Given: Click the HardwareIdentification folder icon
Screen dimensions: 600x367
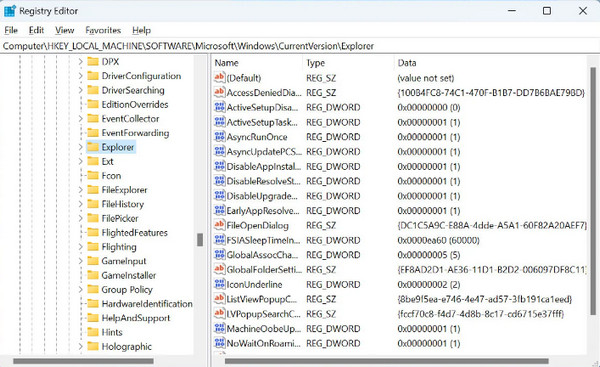Looking at the screenshot, I should pyautogui.click(x=93, y=303).
